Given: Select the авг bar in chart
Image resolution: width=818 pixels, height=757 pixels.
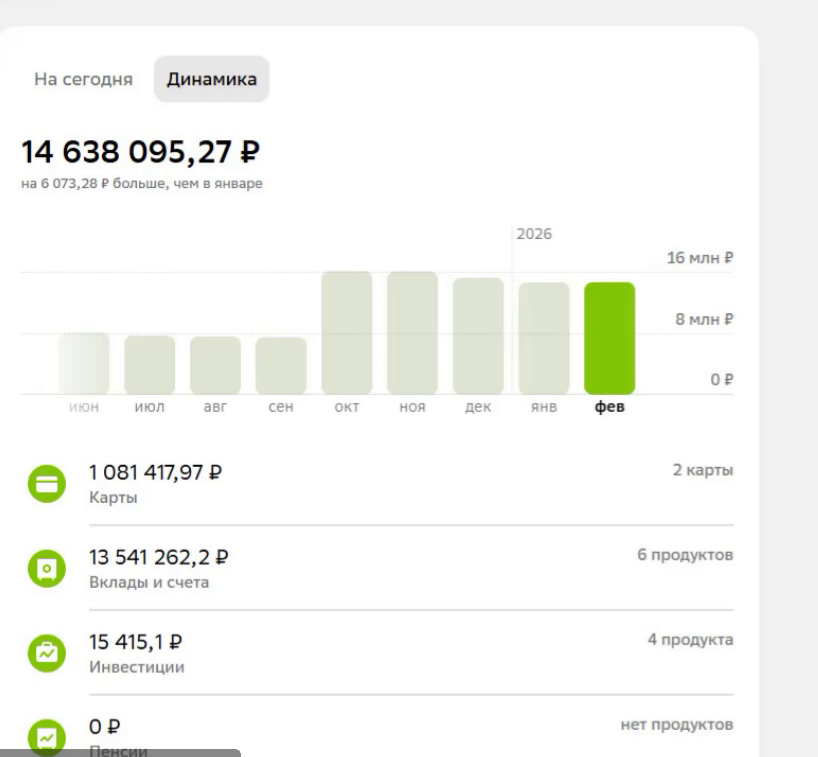Looking at the screenshot, I should [215, 365].
